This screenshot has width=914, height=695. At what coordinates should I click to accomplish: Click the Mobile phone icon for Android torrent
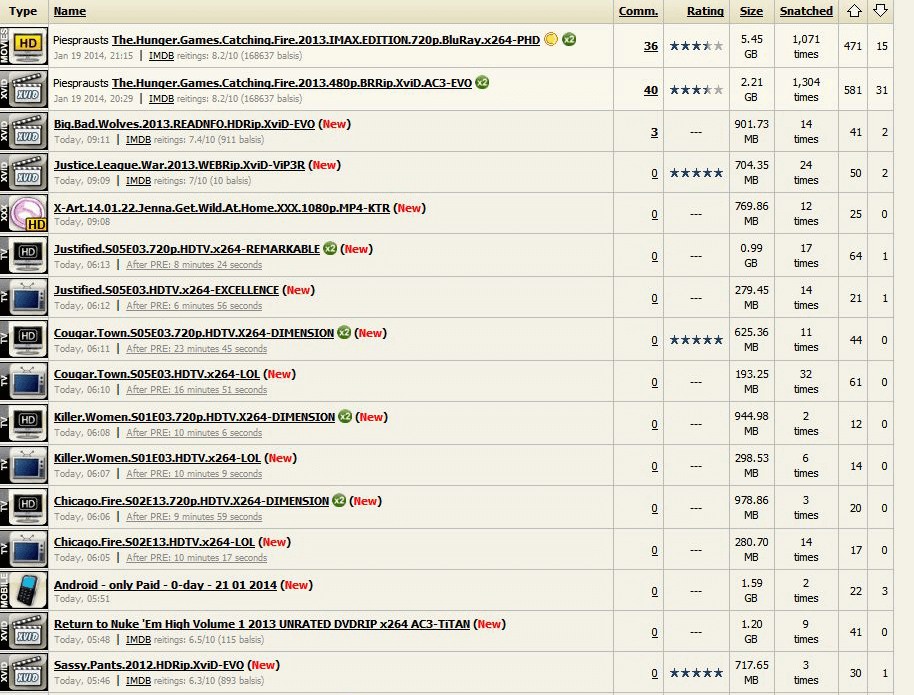(x=24, y=591)
